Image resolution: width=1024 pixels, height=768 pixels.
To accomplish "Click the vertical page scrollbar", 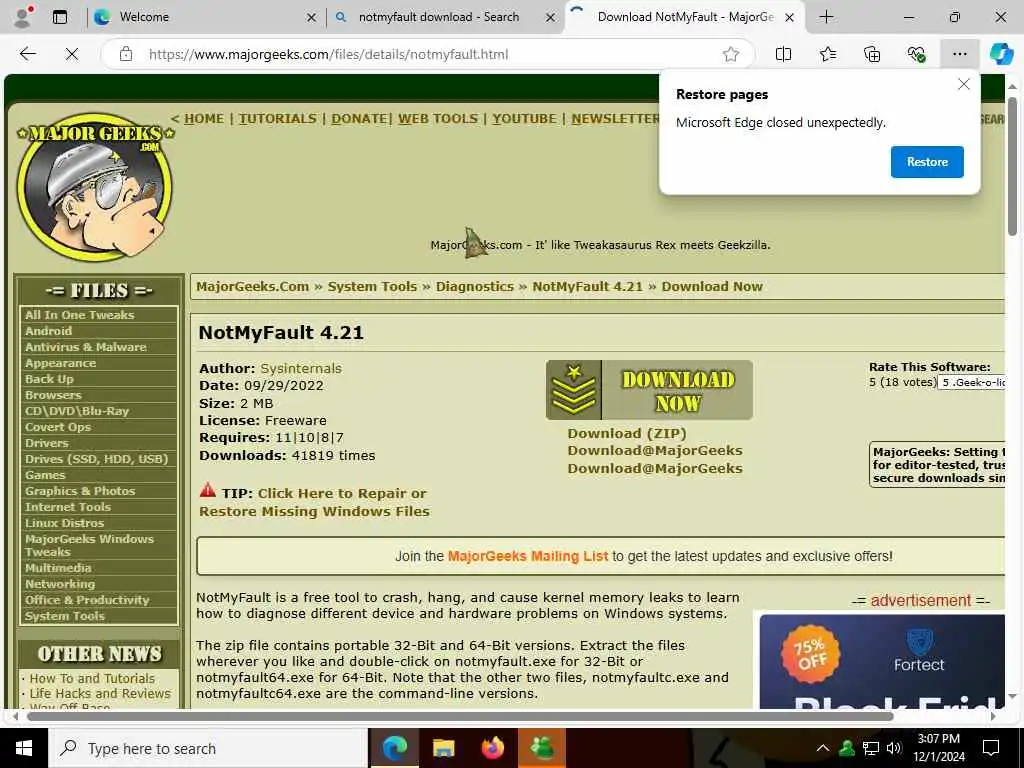I will [1012, 167].
